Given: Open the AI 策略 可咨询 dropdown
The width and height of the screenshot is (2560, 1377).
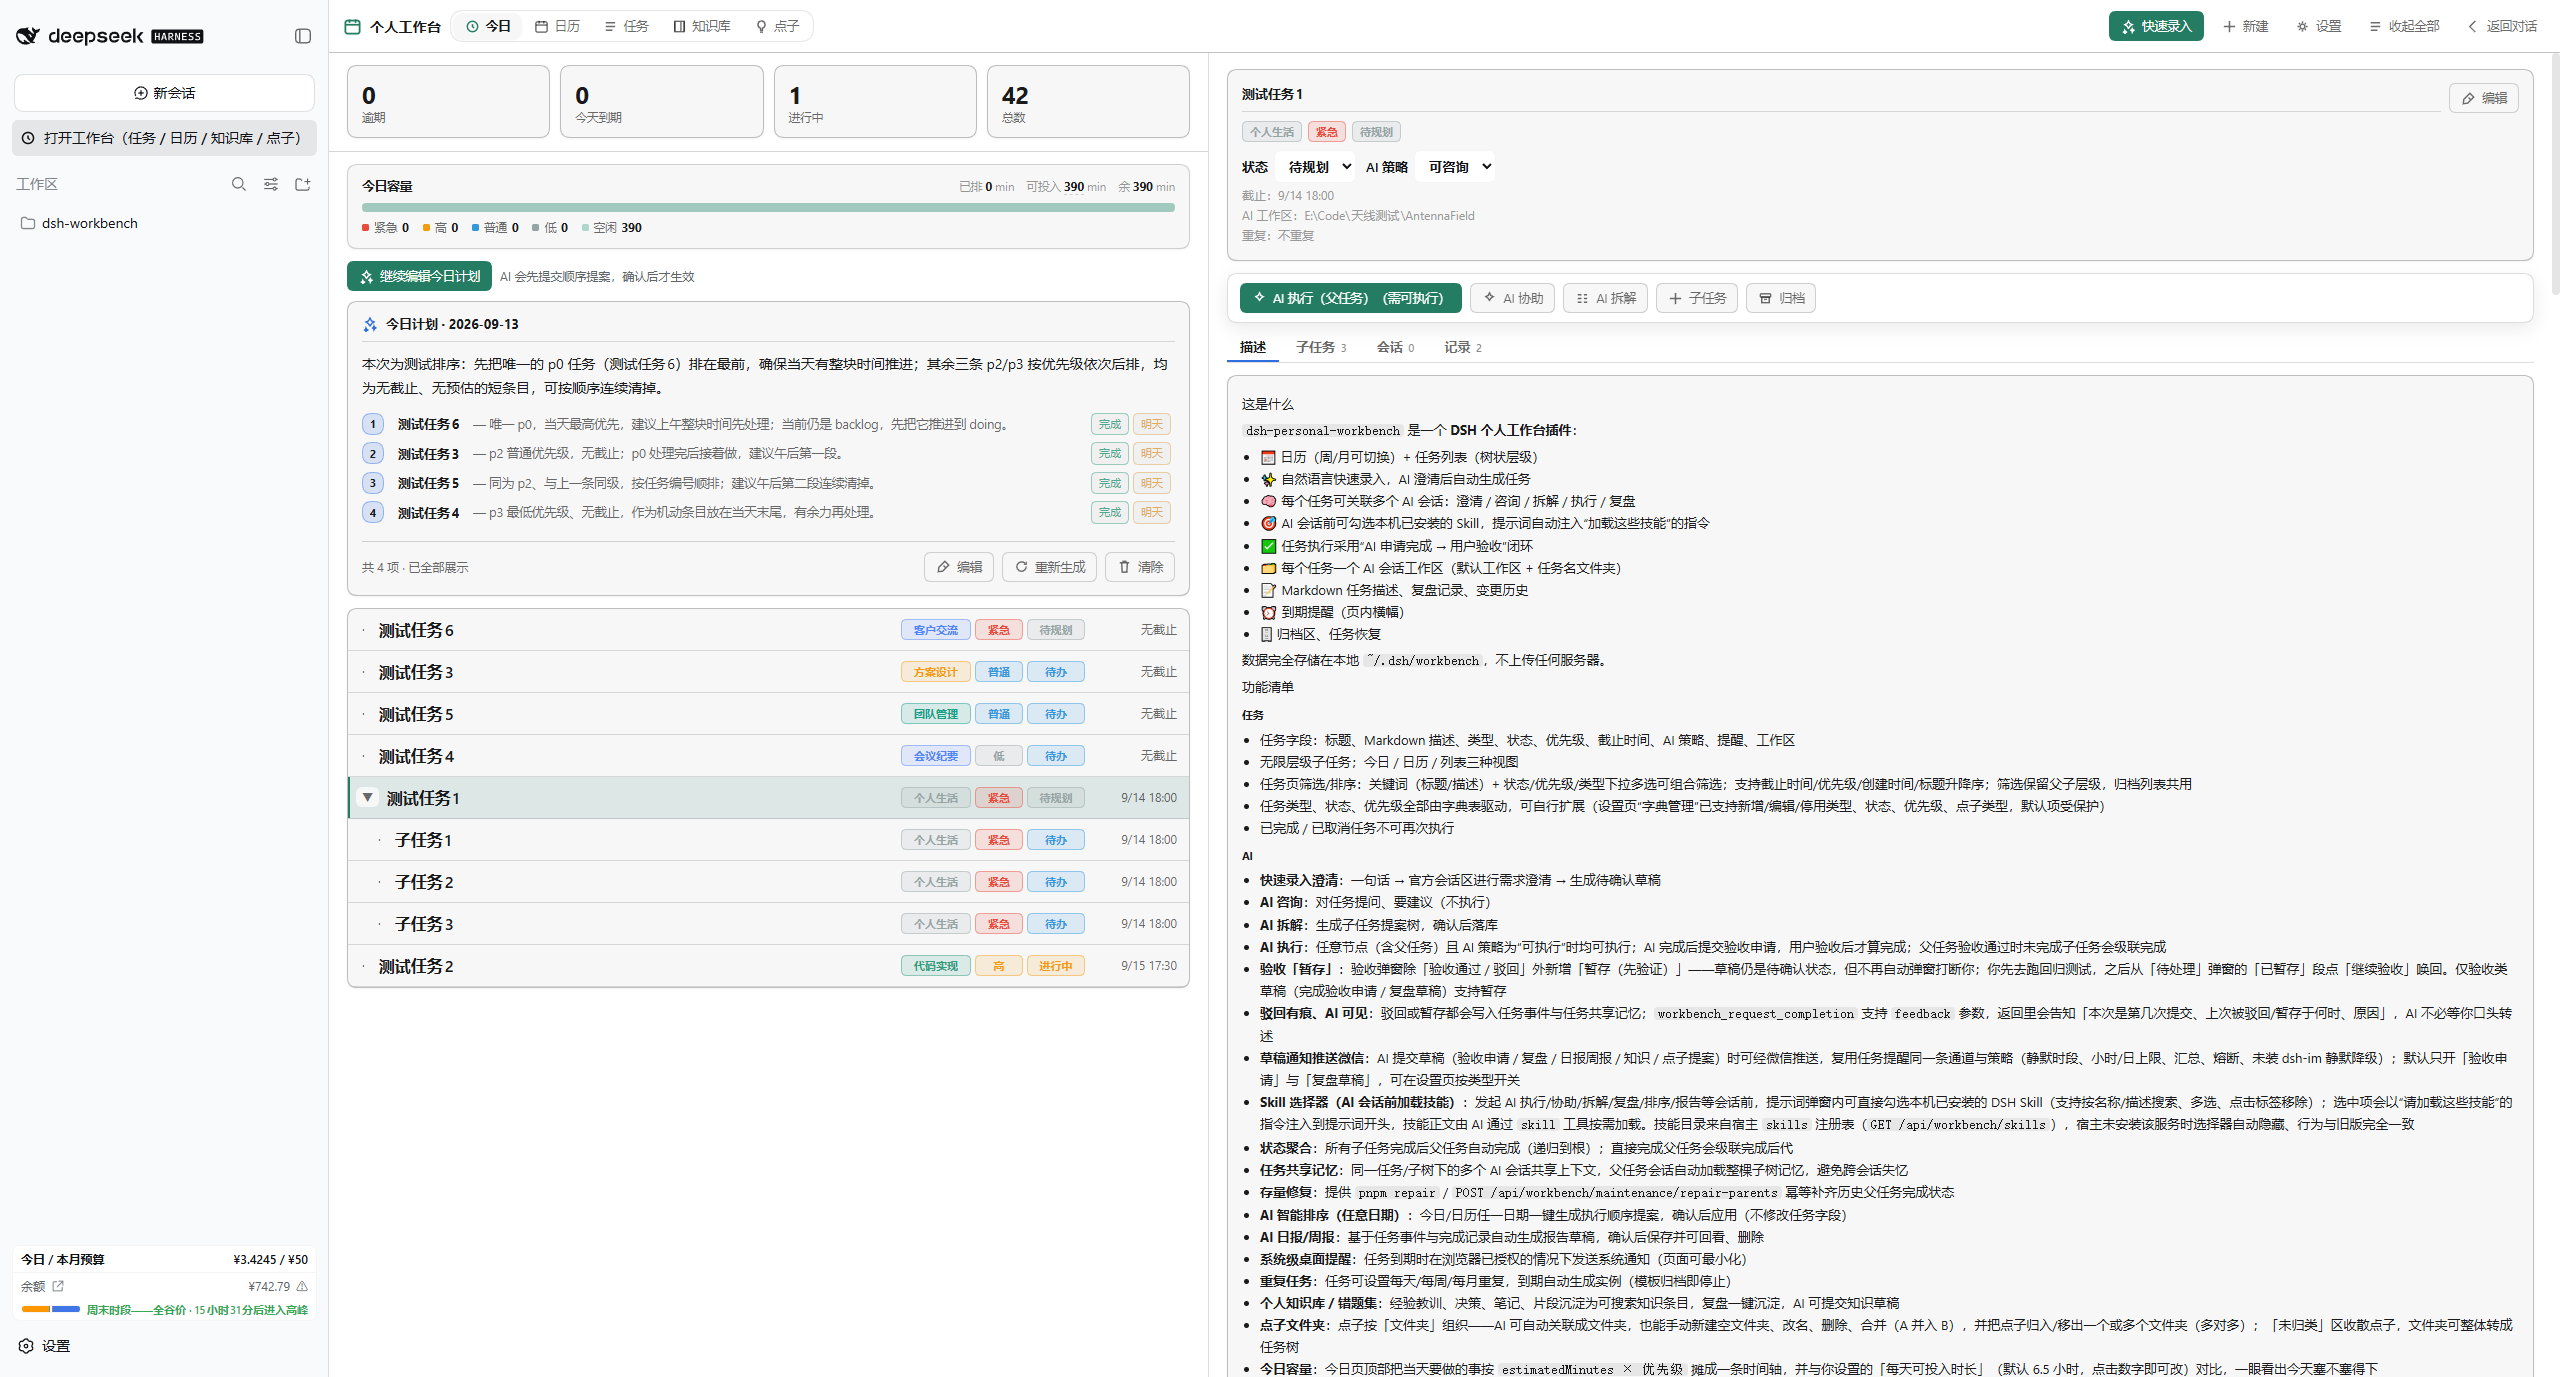Looking at the screenshot, I should pos(1459,167).
